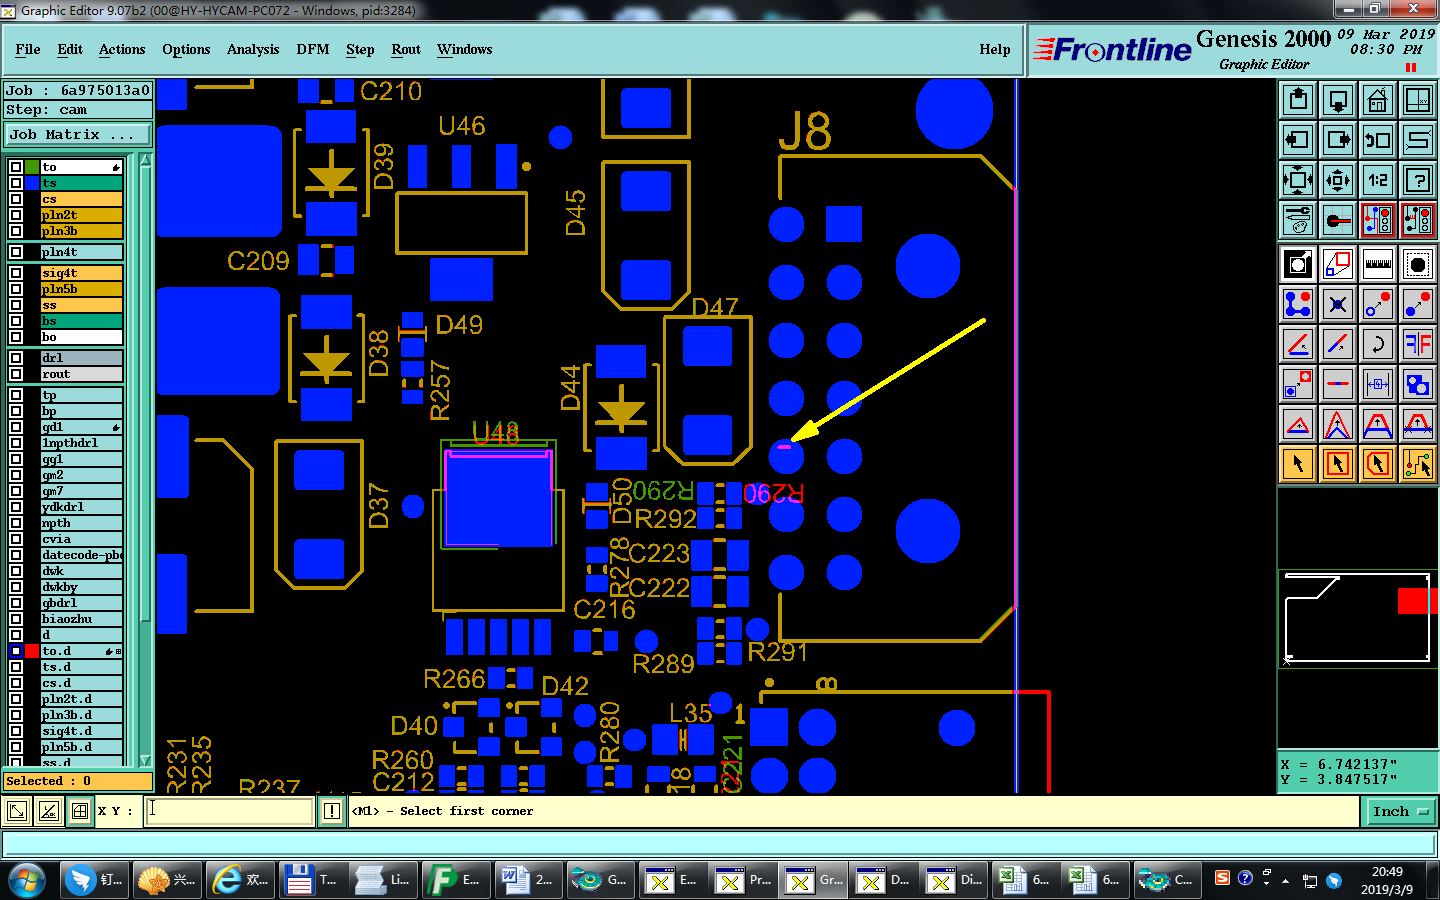
Task: Open the Job Matrix dropdown
Action: [78, 134]
